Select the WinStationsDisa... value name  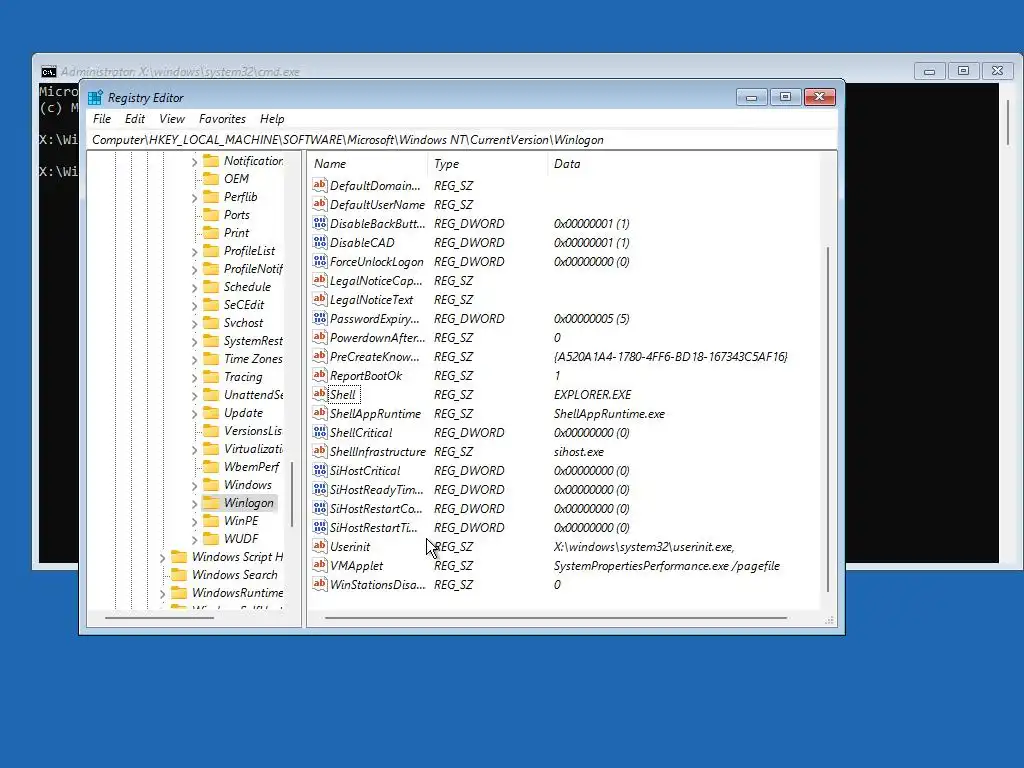click(x=377, y=584)
